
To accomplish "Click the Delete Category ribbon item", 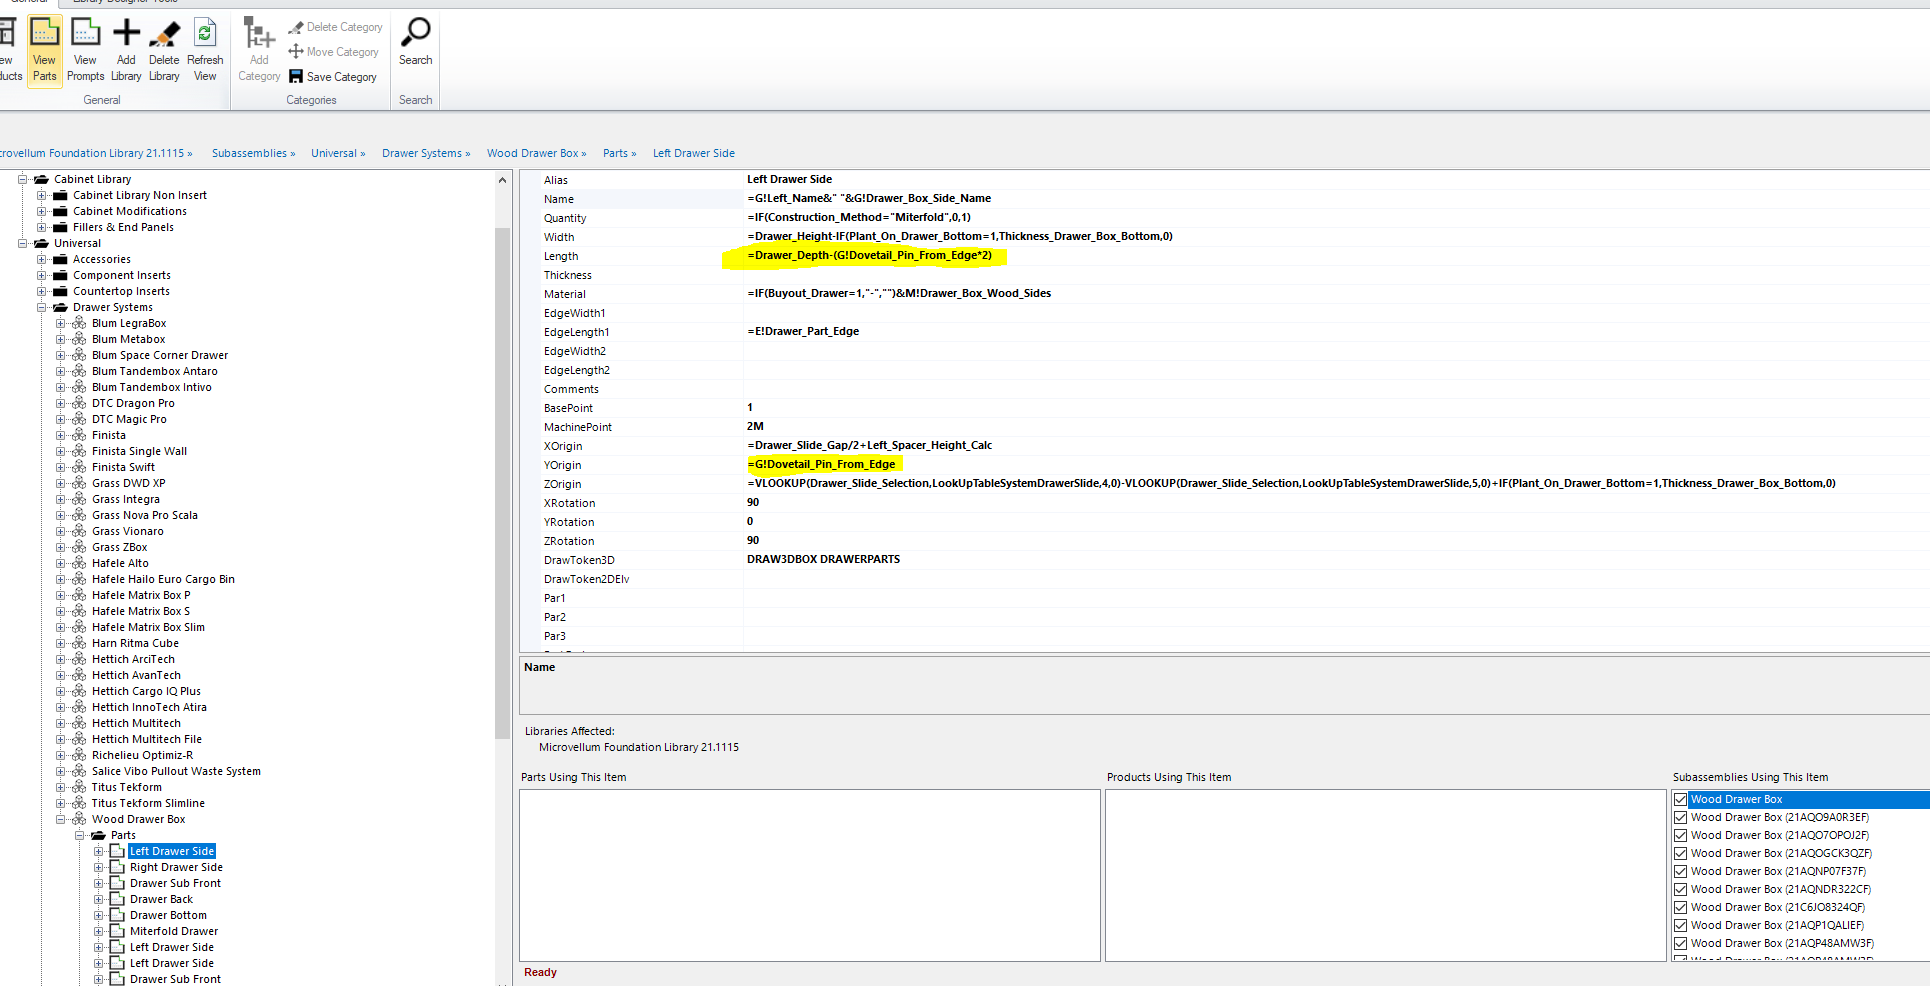I will [x=335, y=27].
